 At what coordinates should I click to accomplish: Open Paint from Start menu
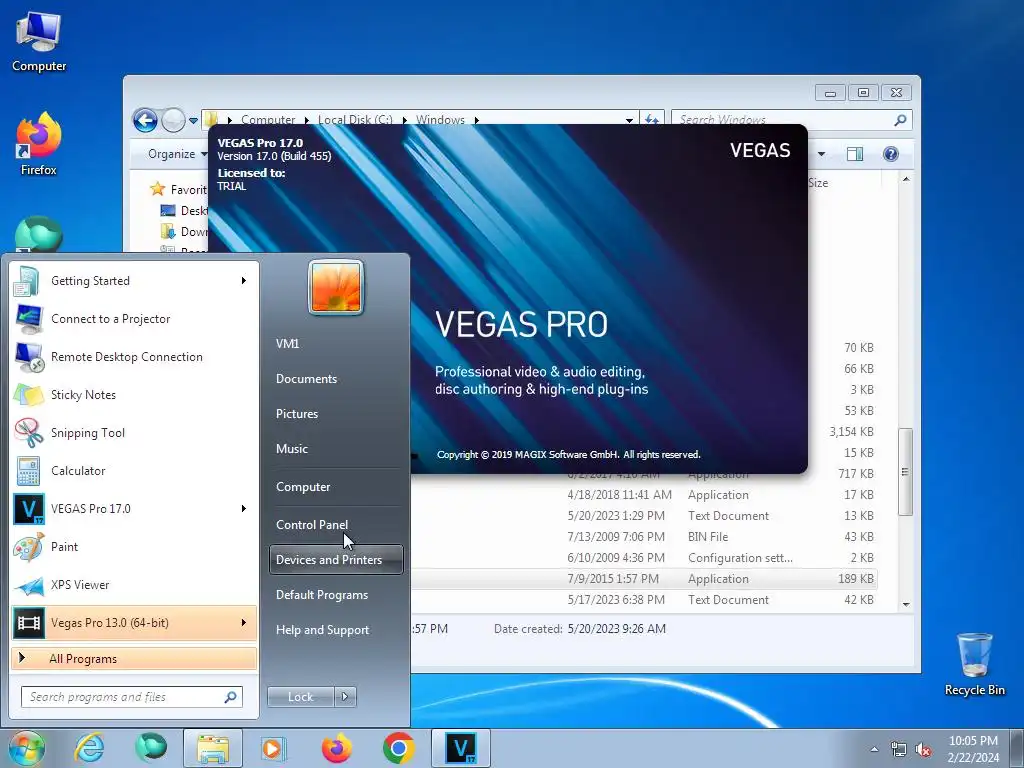pos(135,547)
